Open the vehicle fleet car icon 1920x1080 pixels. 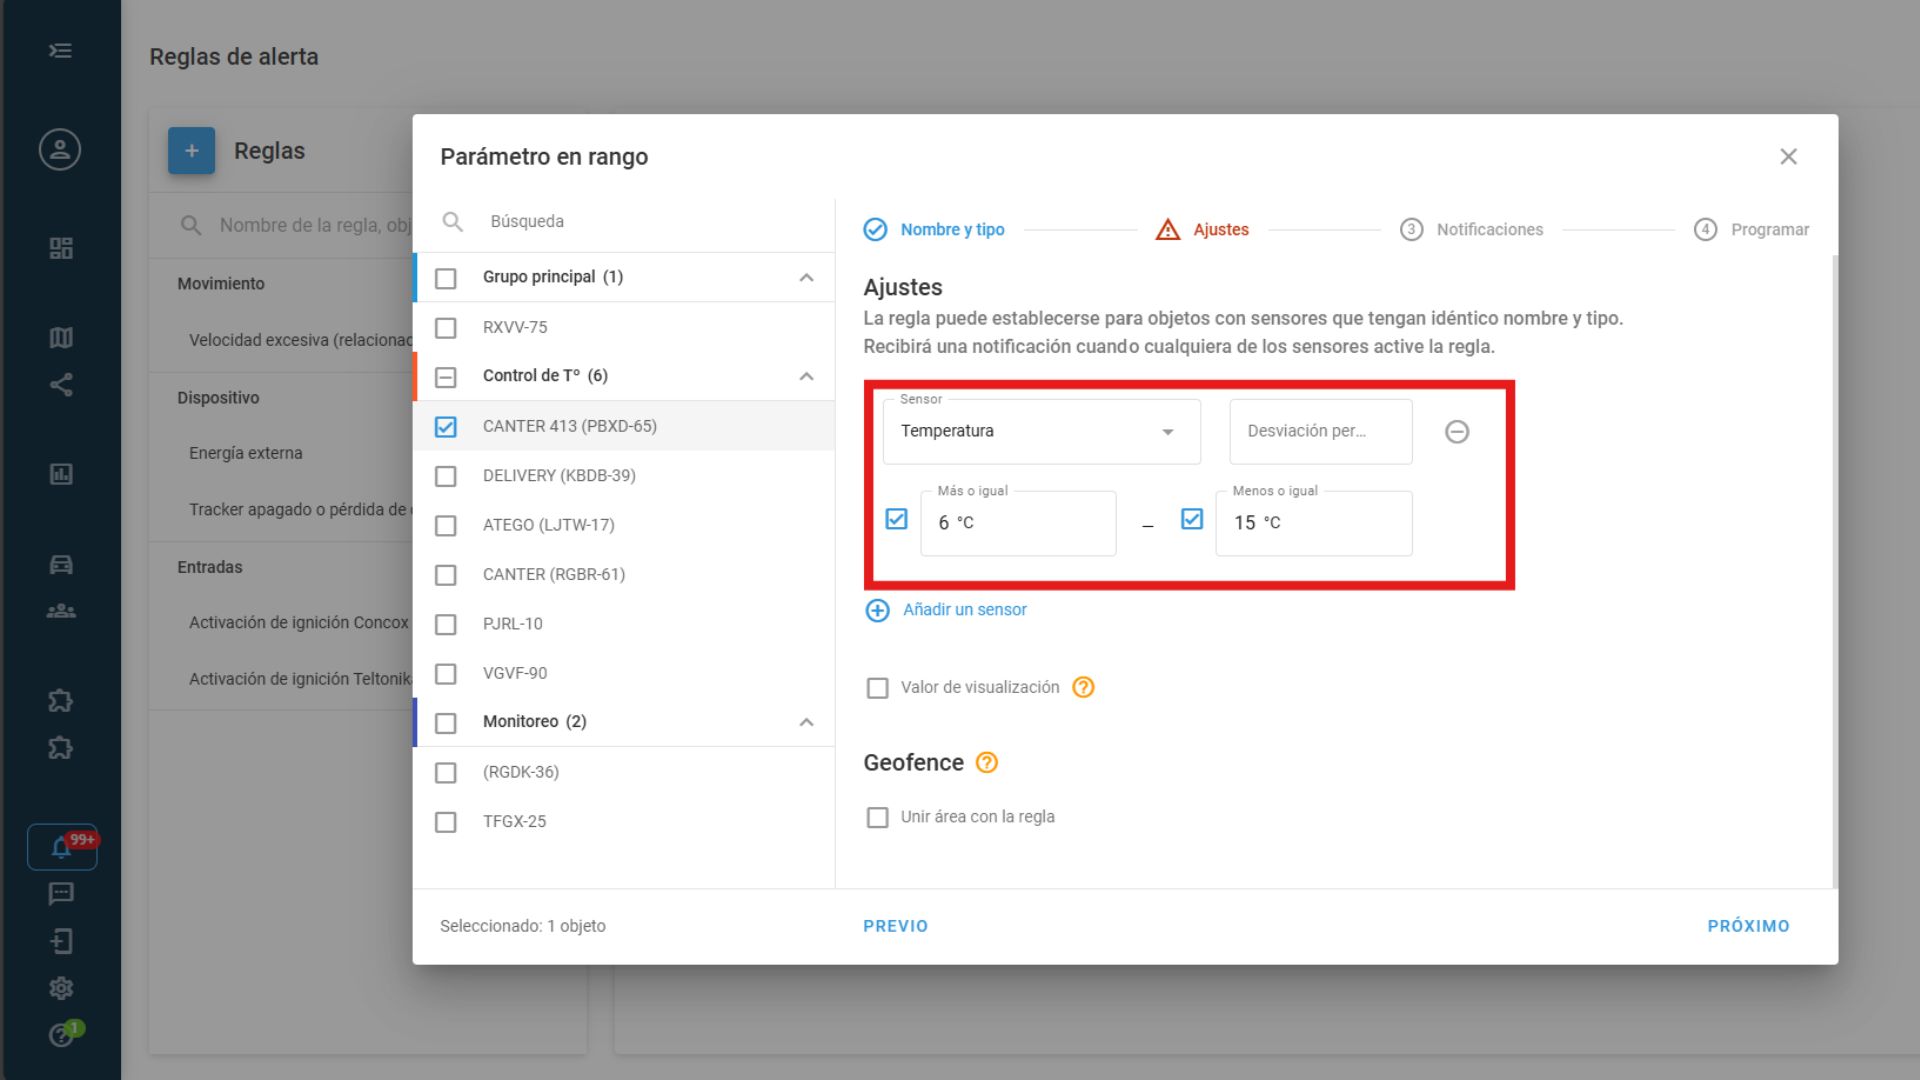pyautogui.click(x=61, y=565)
